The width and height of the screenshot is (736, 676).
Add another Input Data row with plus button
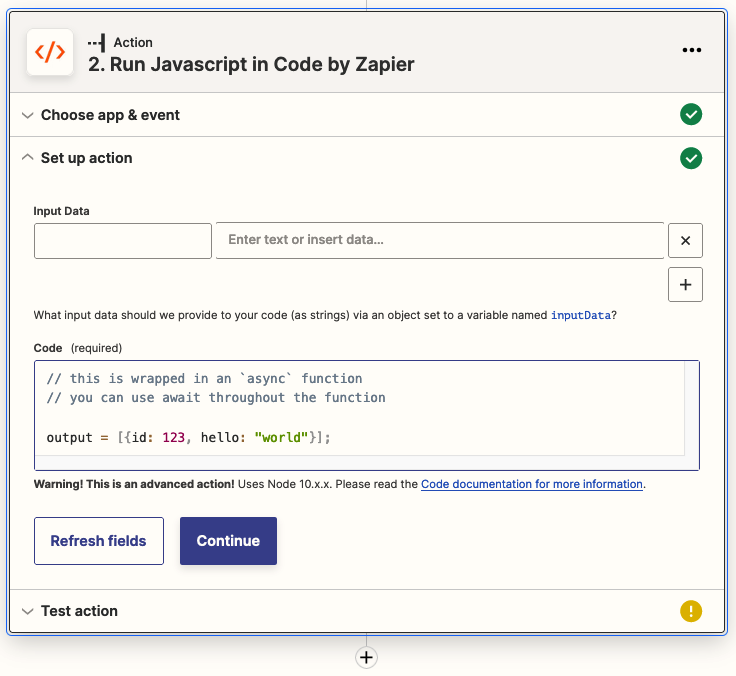point(685,284)
